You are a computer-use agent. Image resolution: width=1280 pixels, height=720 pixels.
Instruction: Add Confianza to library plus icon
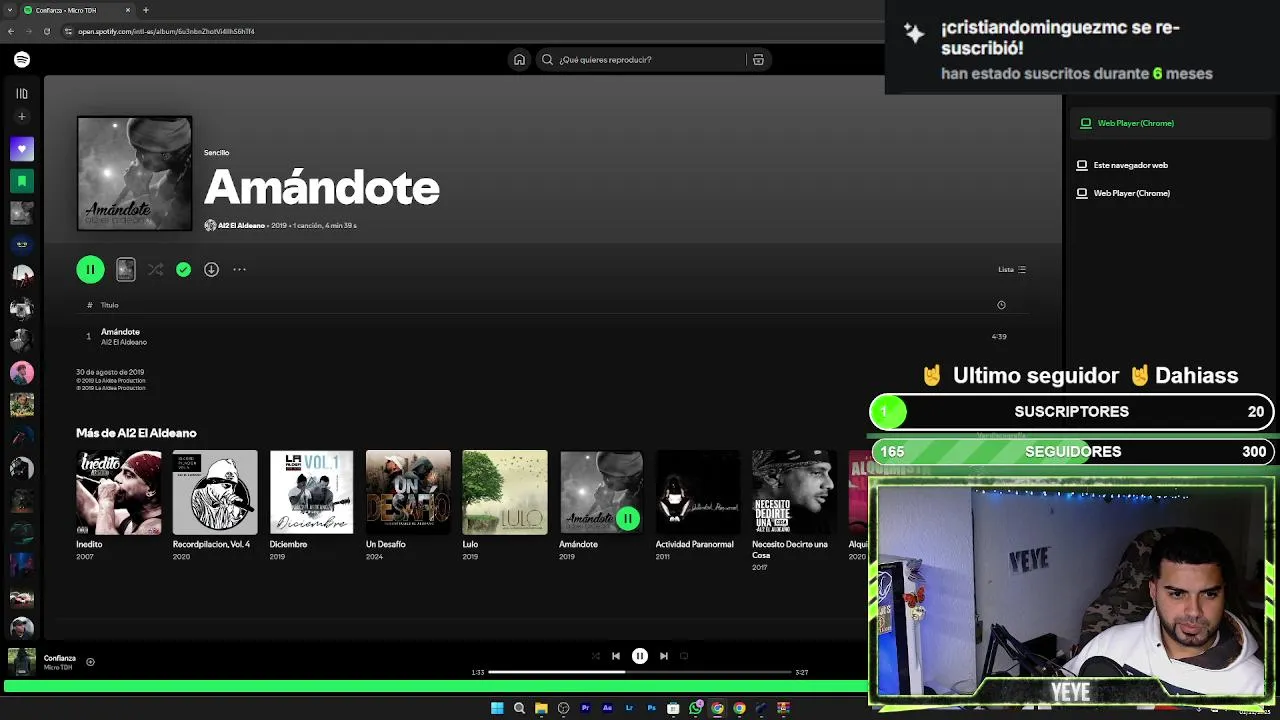click(x=90, y=661)
